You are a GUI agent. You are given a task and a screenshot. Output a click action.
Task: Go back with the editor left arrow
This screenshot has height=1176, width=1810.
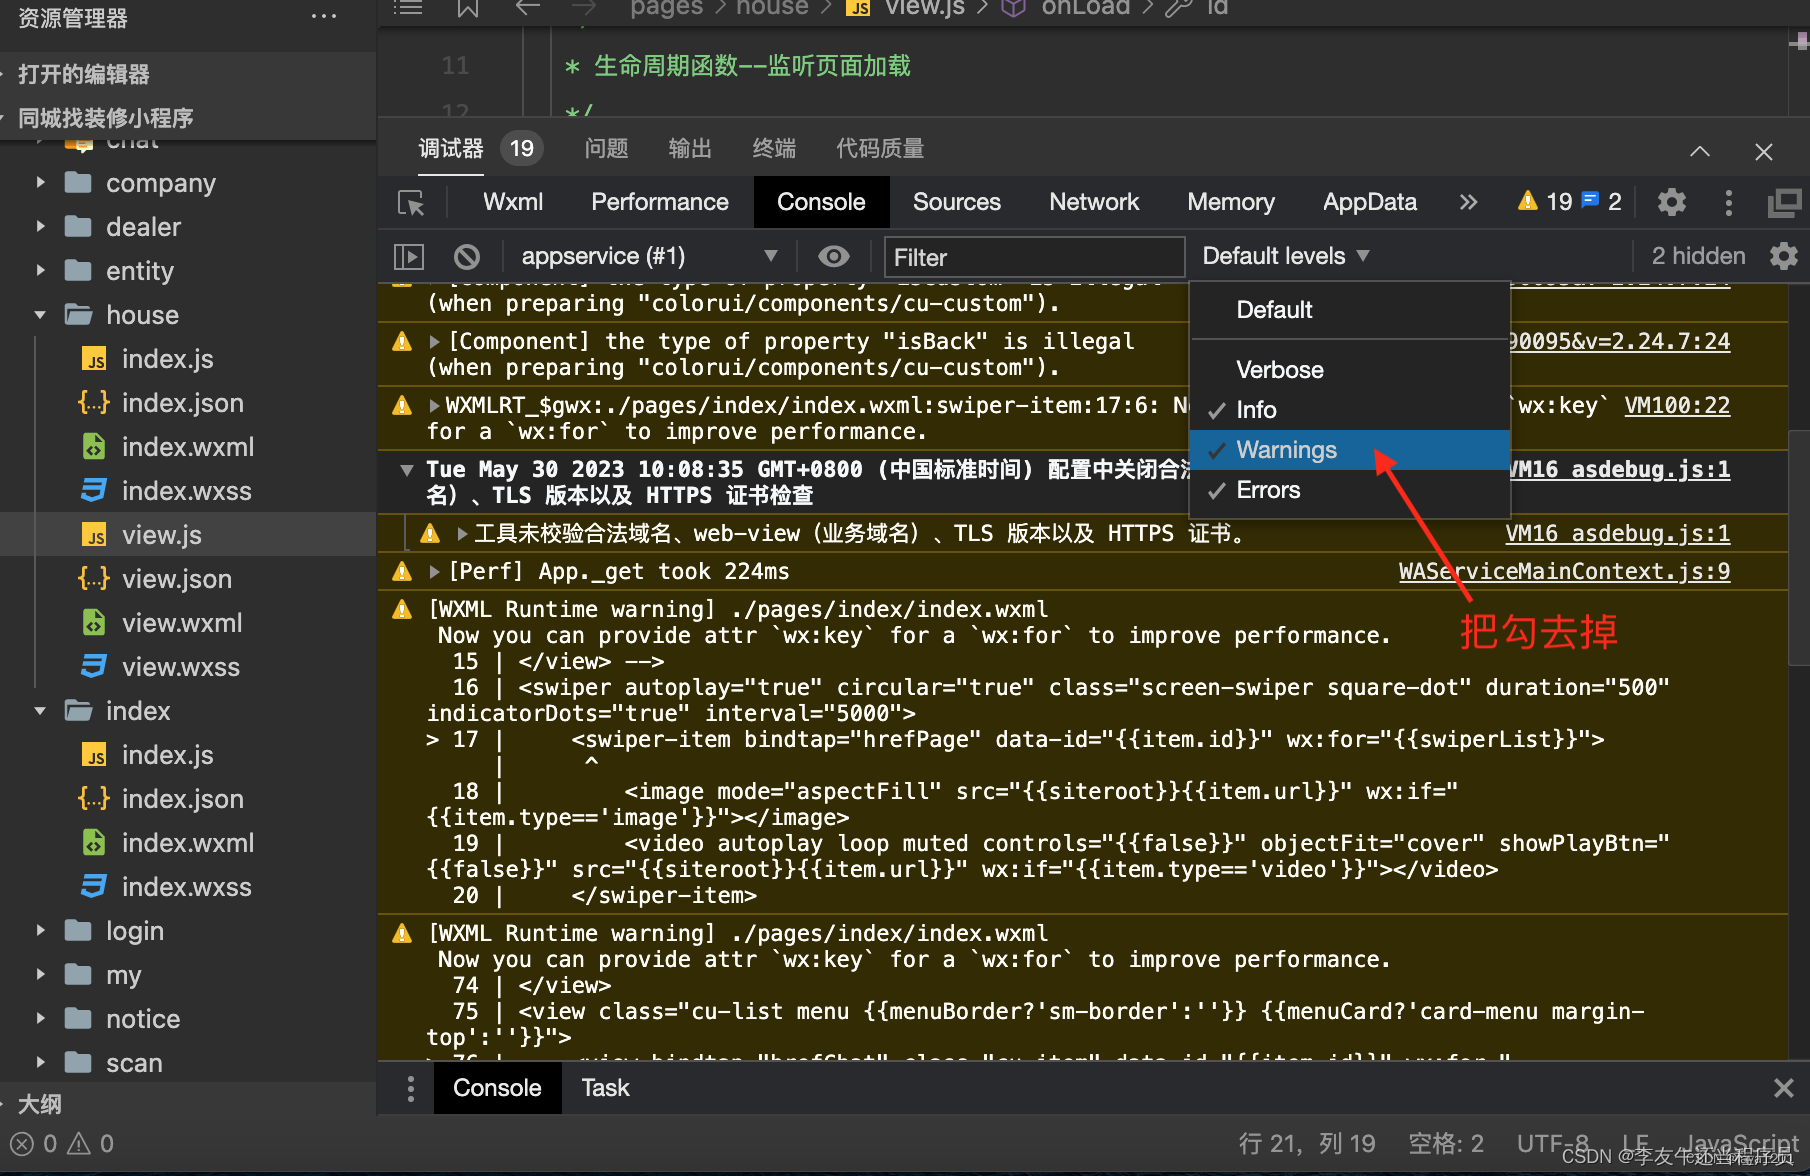point(527,9)
